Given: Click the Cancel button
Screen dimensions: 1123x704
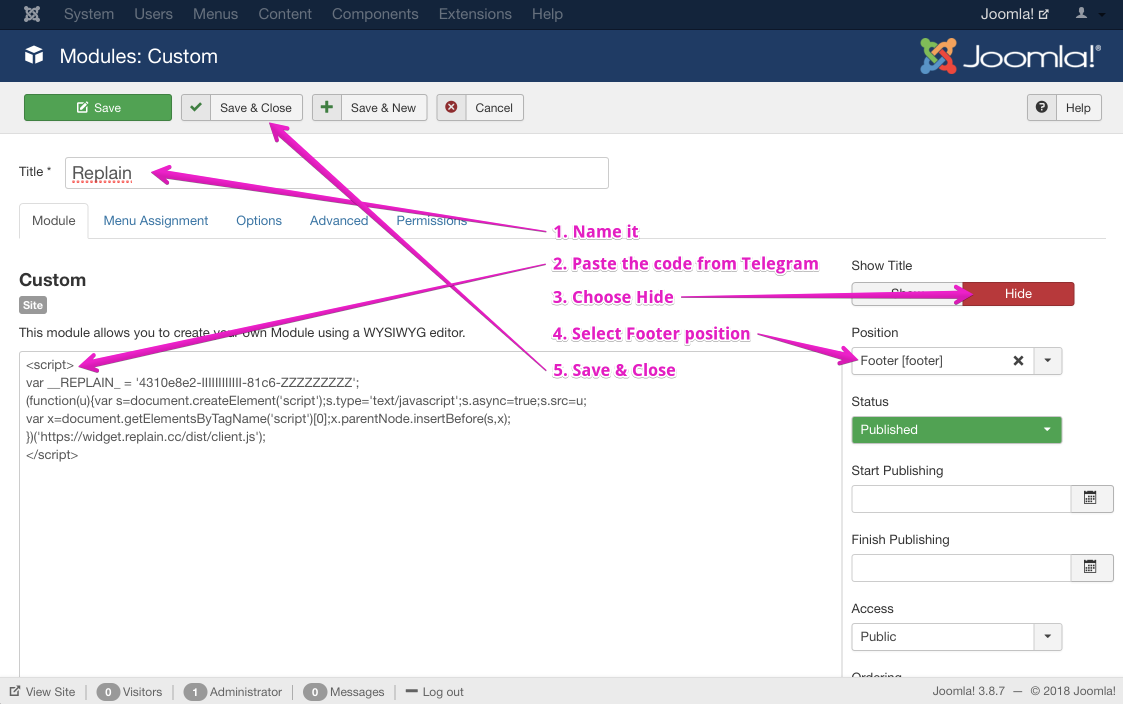Looking at the screenshot, I should coord(480,107).
